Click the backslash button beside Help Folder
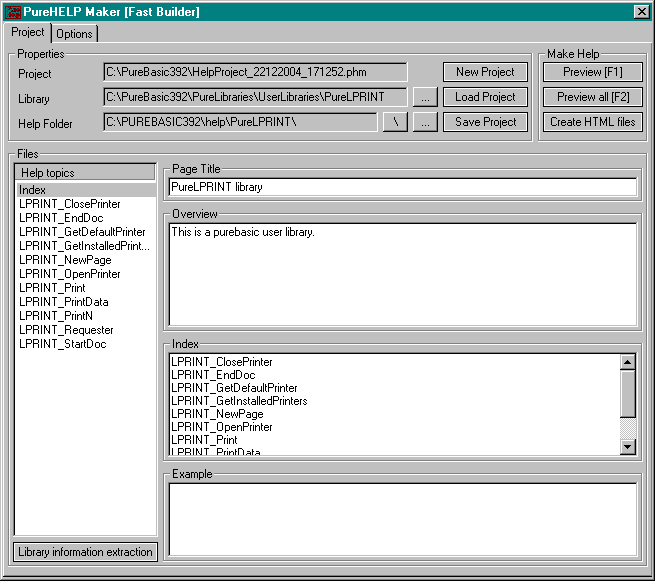Image resolution: width=655 pixels, height=581 pixels. point(395,122)
